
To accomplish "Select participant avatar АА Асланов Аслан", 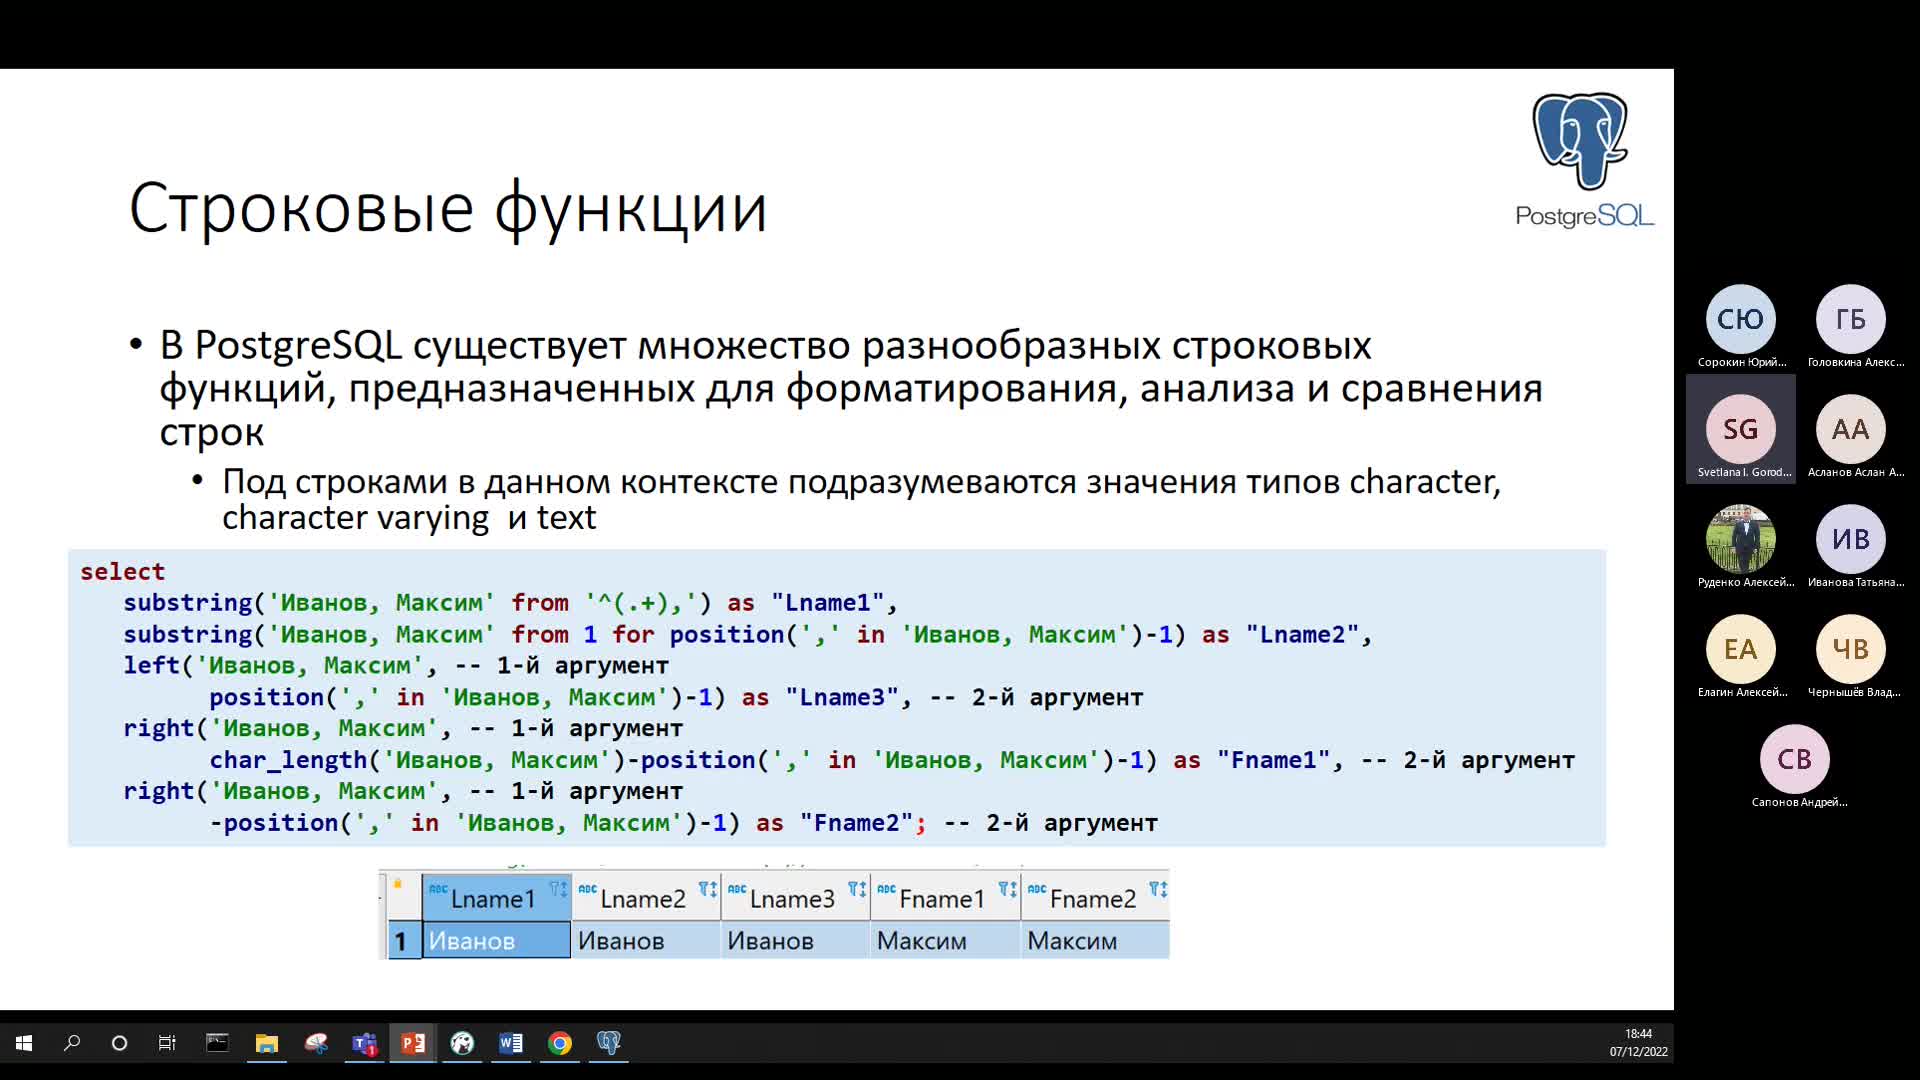I will coord(1850,429).
